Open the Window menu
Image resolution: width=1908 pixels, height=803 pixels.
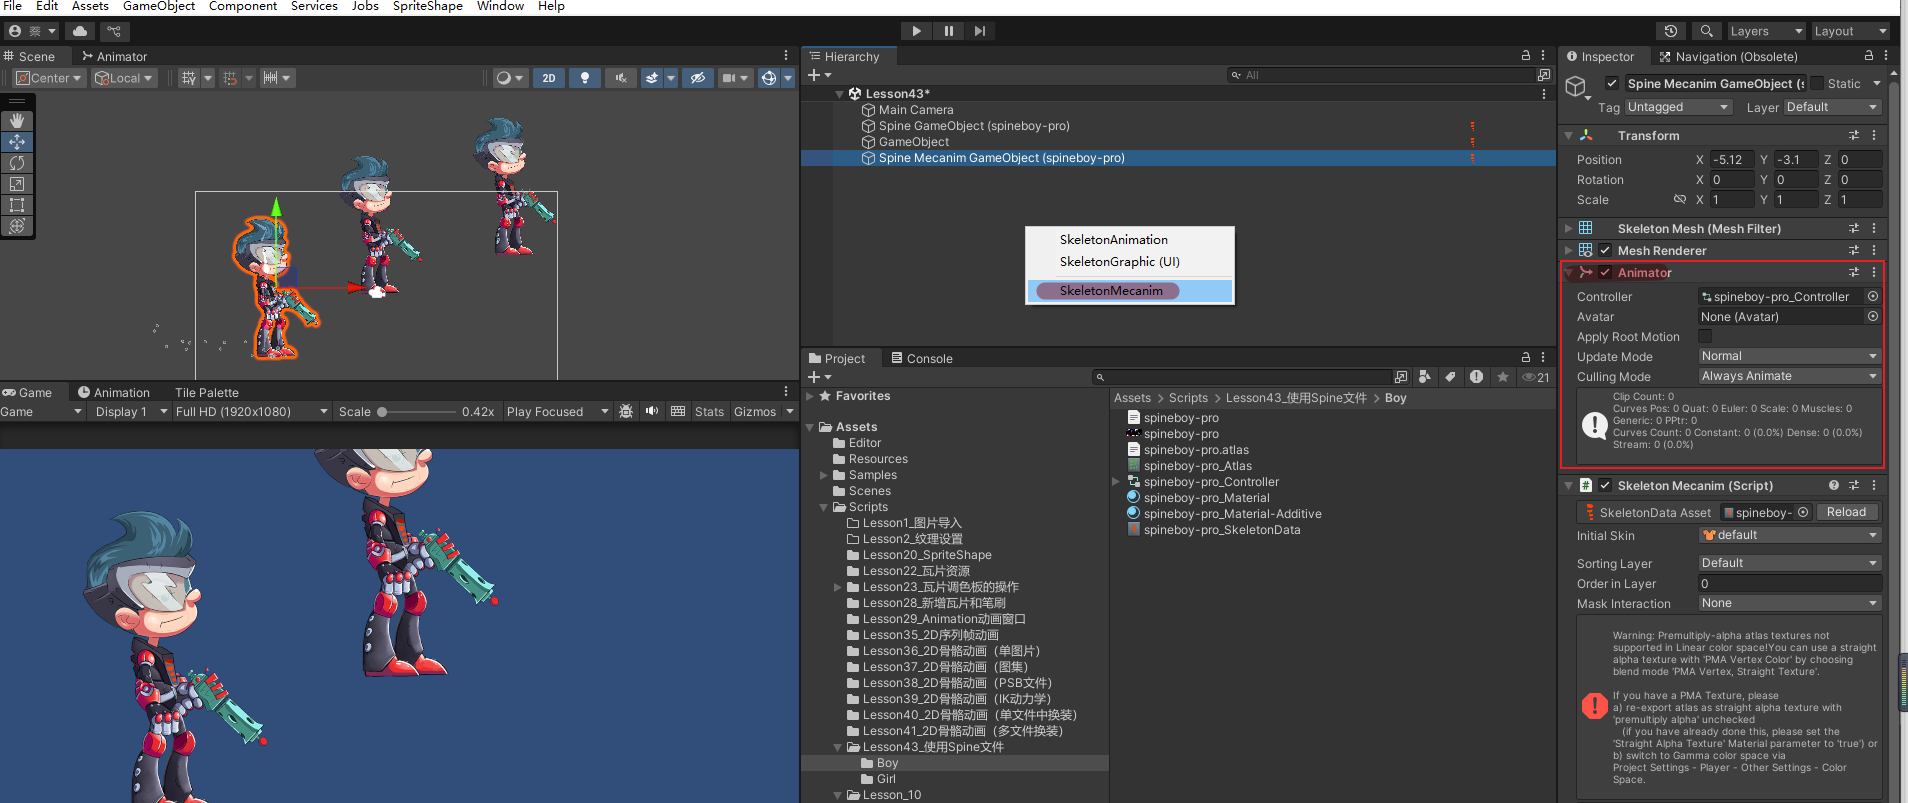500,6
